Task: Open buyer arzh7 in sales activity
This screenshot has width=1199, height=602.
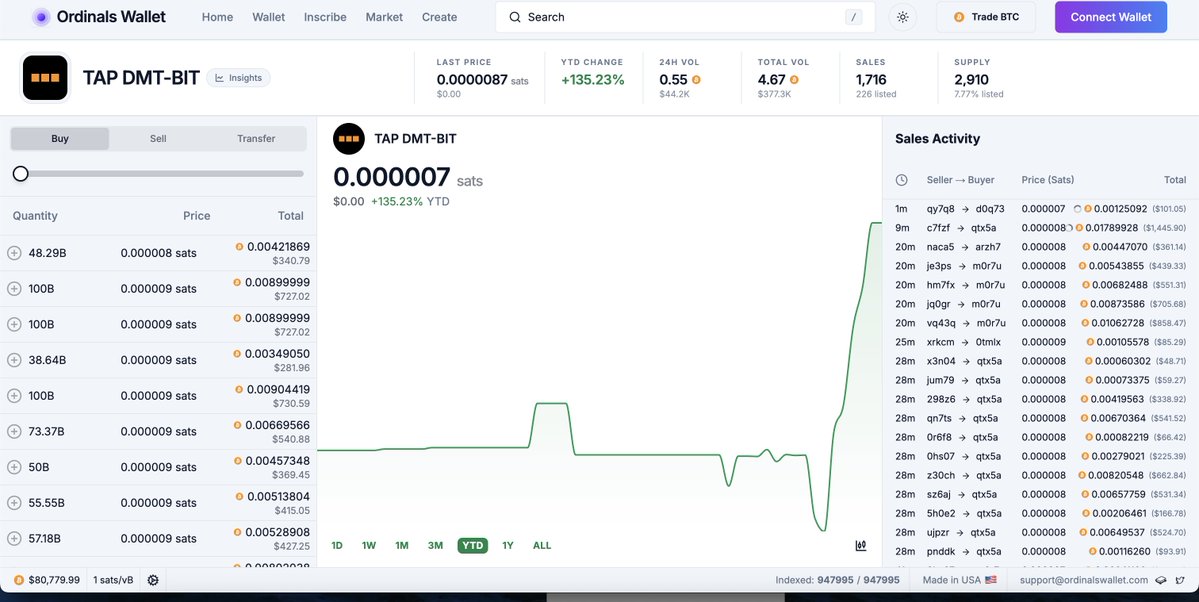Action: click(x=988, y=247)
